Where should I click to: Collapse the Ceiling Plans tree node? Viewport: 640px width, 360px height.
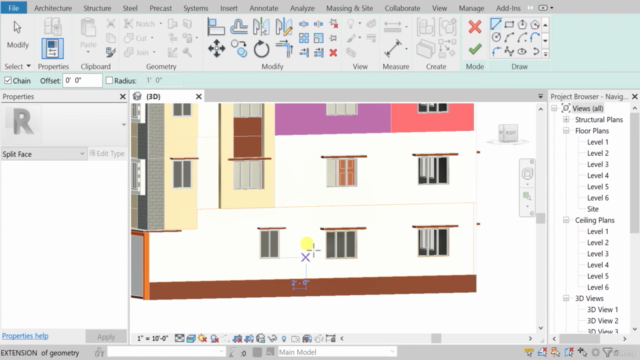click(566, 220)
